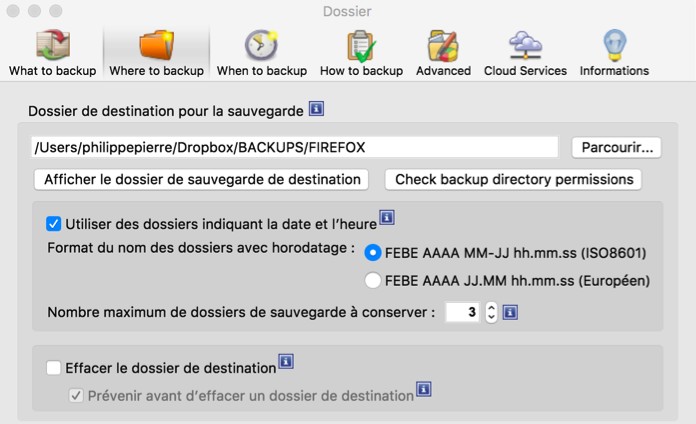Click info icon next to timestamped folders option

pos(388,217)
